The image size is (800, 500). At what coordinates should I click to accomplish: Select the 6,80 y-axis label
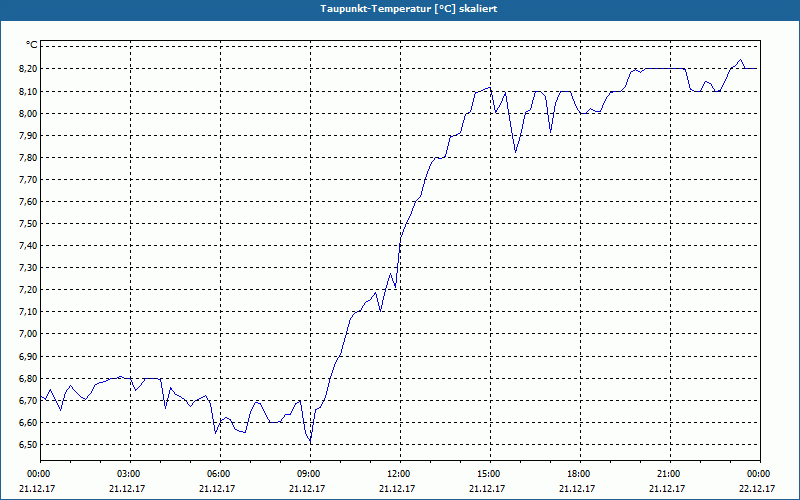28,379
